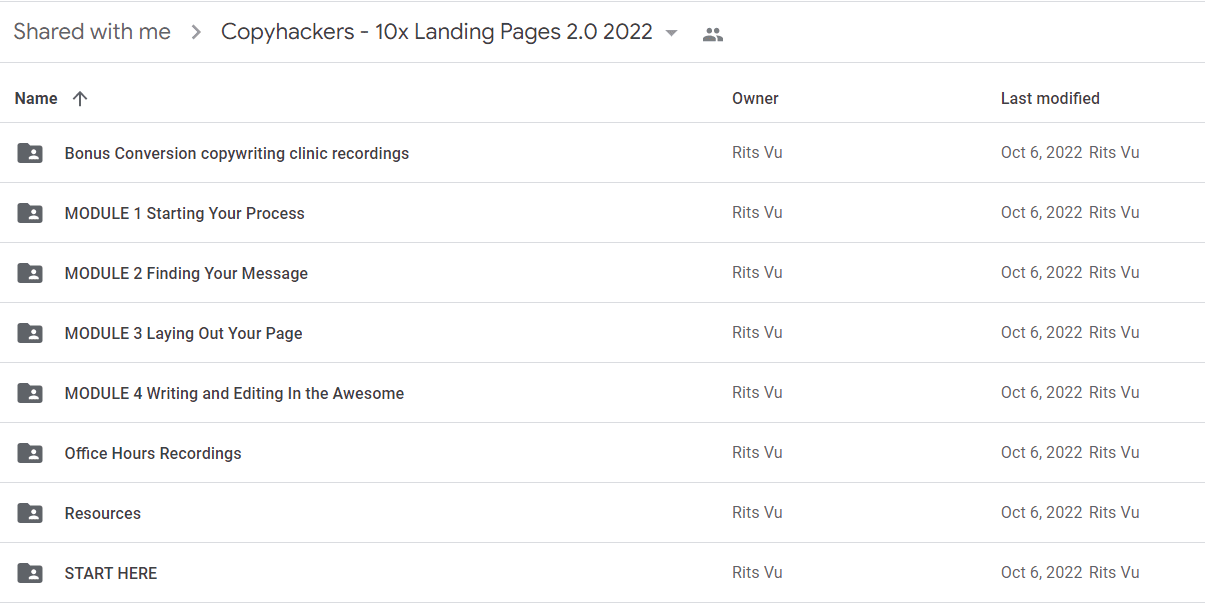Click the Owner column header
1205x604 pixels.
[755, 98]
